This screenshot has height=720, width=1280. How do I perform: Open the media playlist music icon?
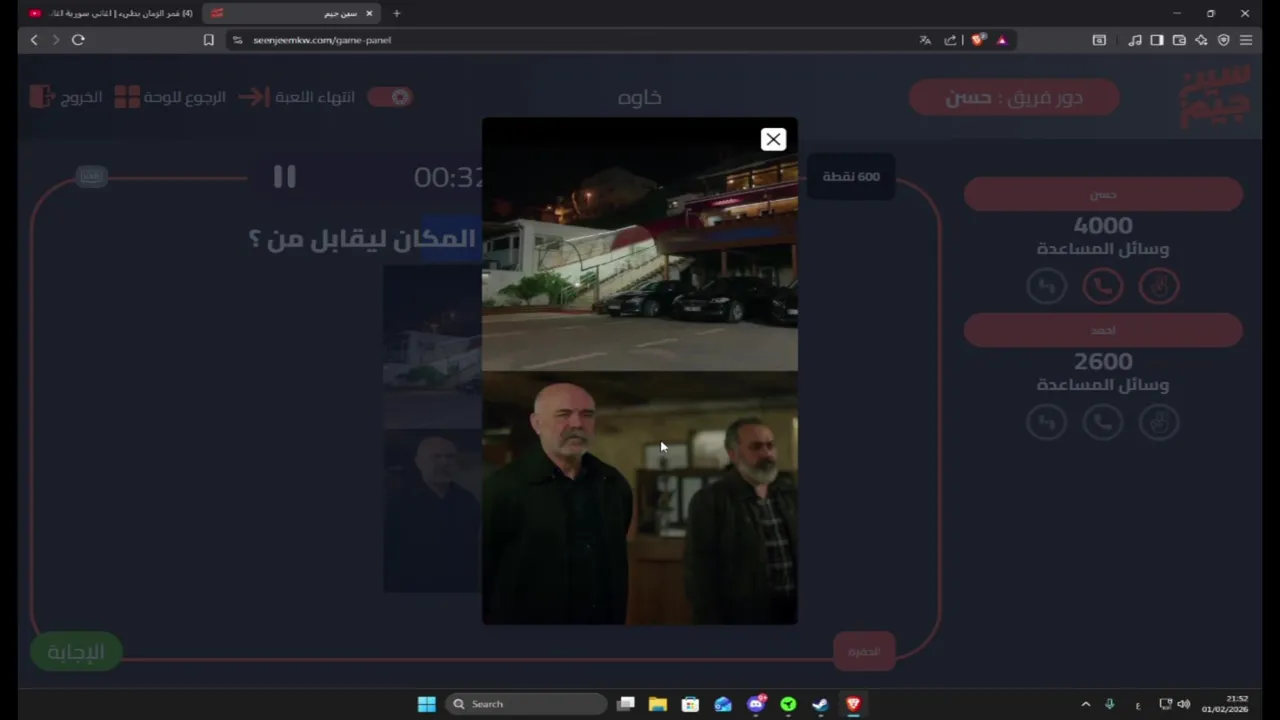[1135, 40]
